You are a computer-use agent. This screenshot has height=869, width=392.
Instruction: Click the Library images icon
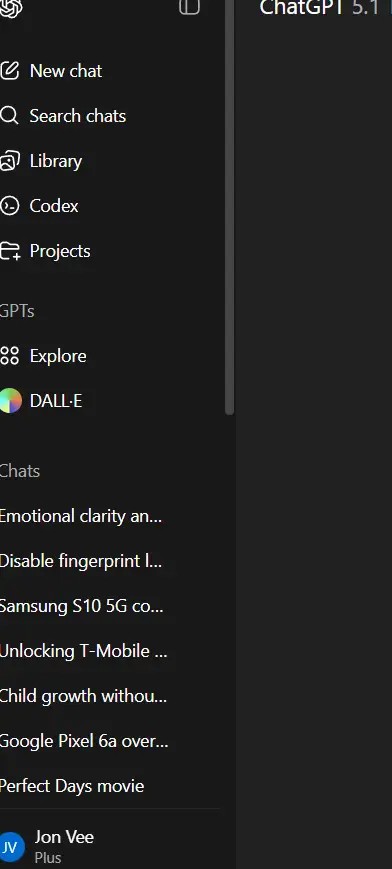[9, 161]
